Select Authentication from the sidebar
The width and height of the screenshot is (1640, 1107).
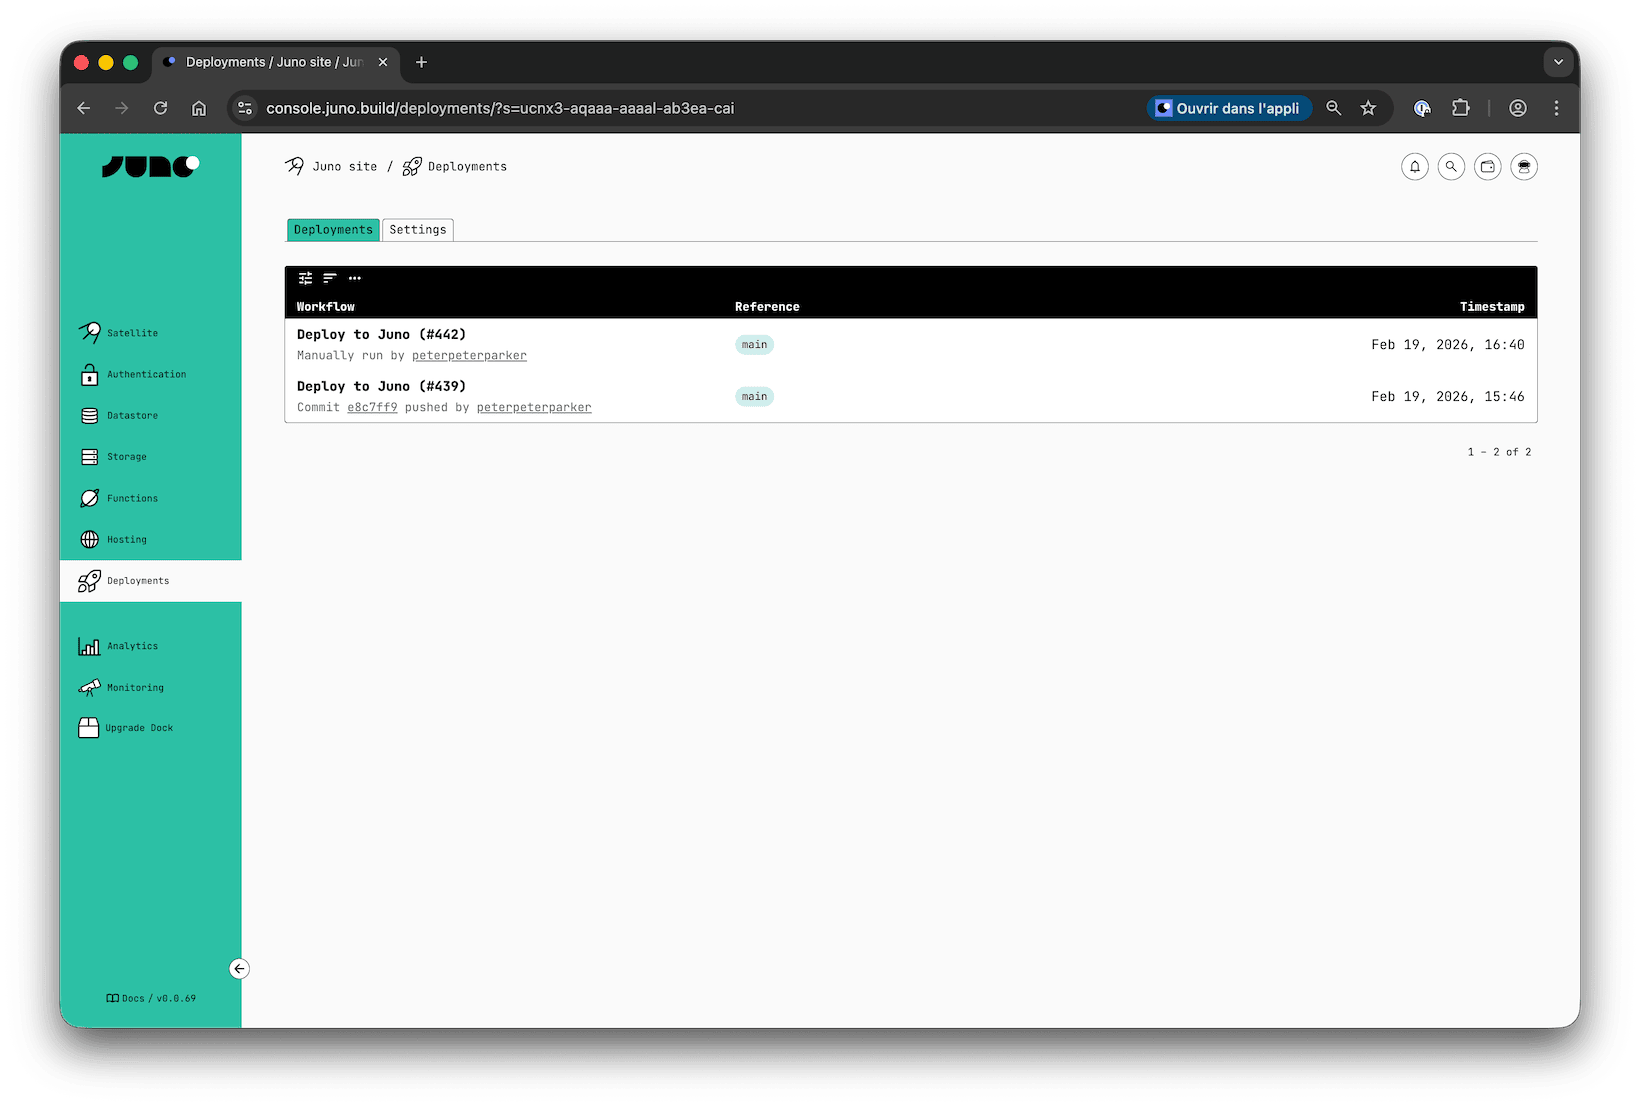click(x=146, y=374)
